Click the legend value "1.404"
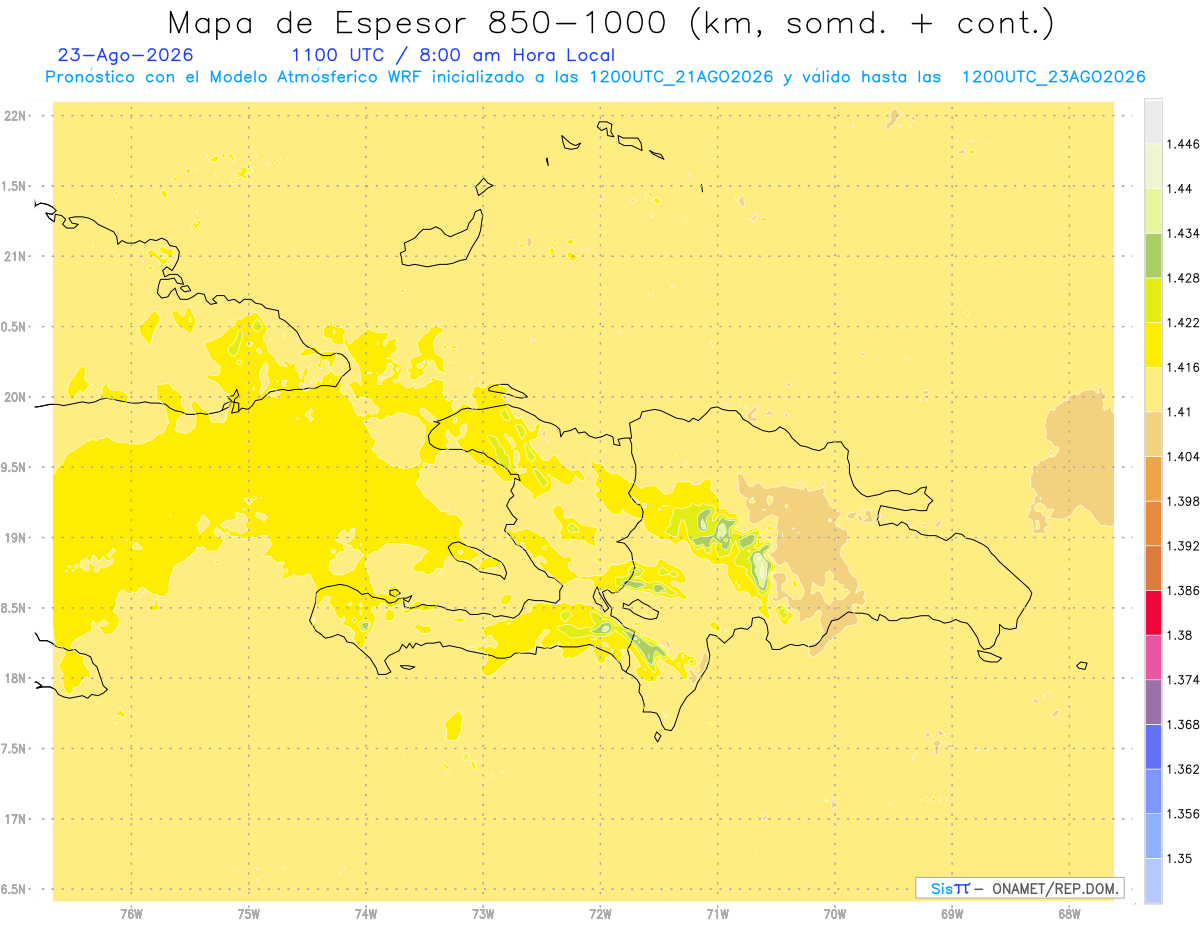1200x927 pixels. [1183, 456]
